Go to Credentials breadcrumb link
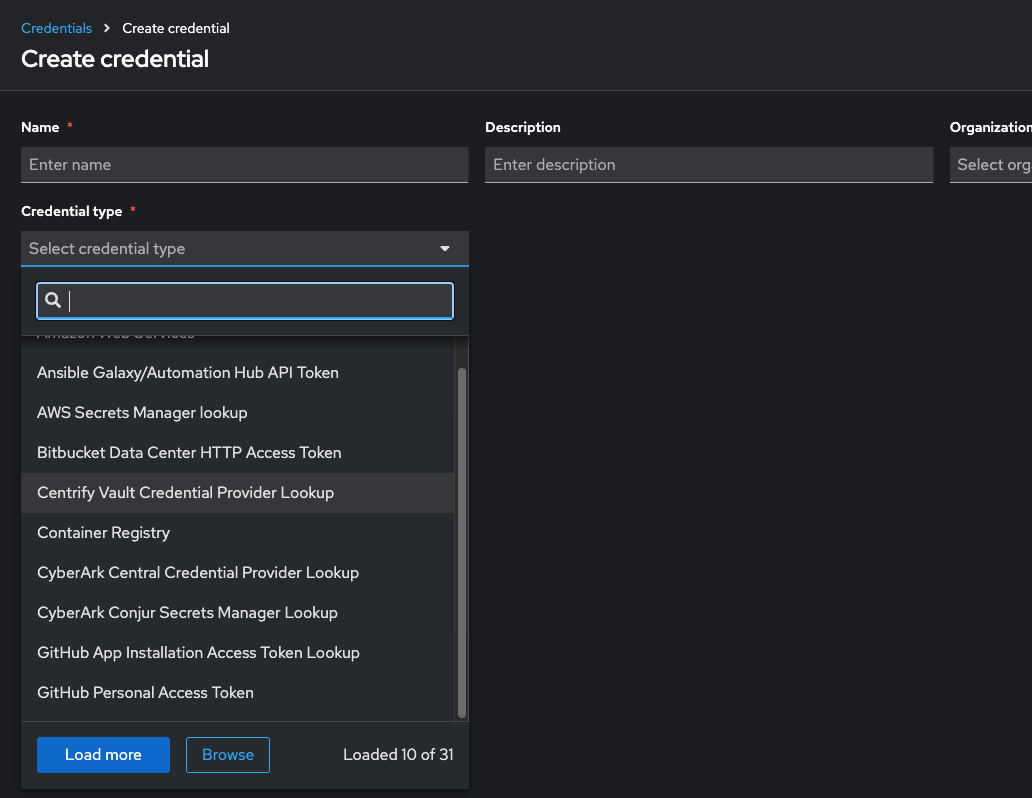This screenshot has width=1032, height=798. pyautogui.click(x=57, y=28)
